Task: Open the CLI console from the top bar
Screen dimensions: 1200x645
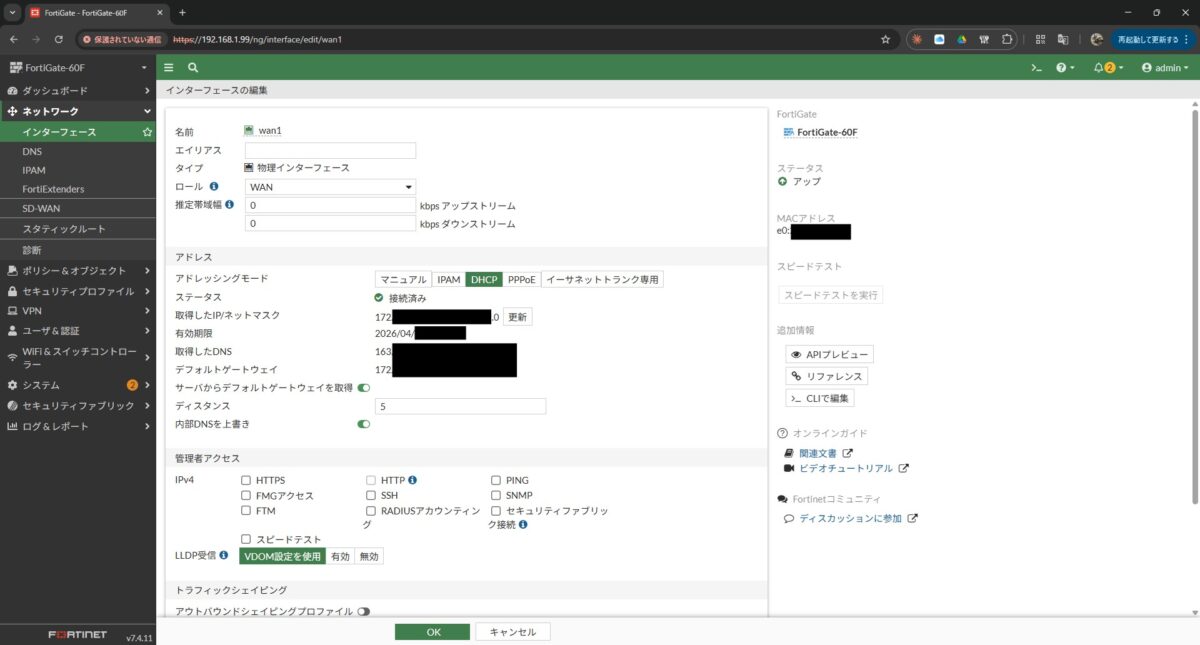Action: tap(1037, 67)
